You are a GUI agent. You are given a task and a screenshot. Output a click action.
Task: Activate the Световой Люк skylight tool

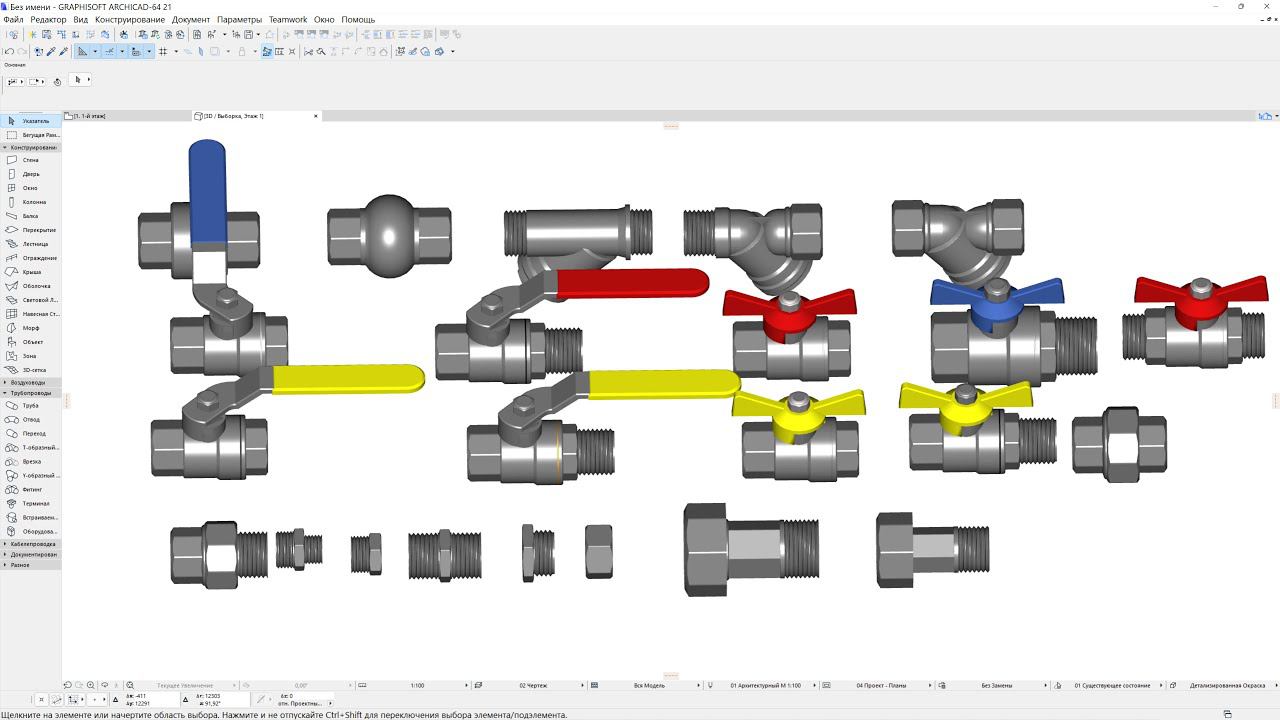(30, 300)
